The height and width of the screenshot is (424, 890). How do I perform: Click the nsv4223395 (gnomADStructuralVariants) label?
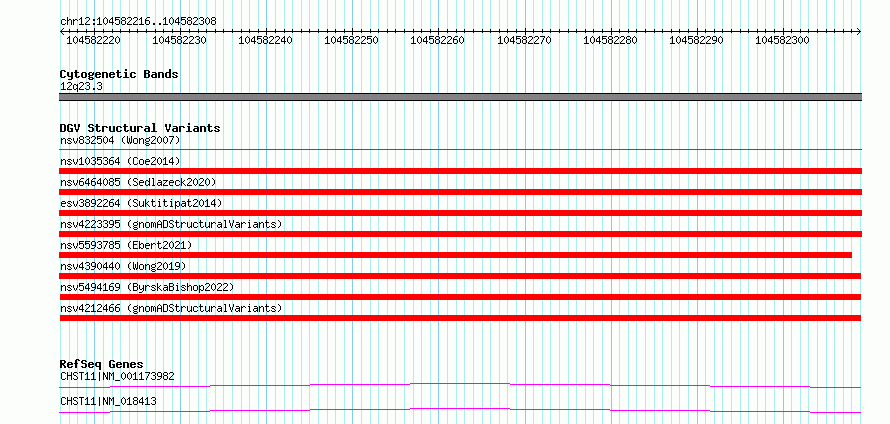click(171, 224)
